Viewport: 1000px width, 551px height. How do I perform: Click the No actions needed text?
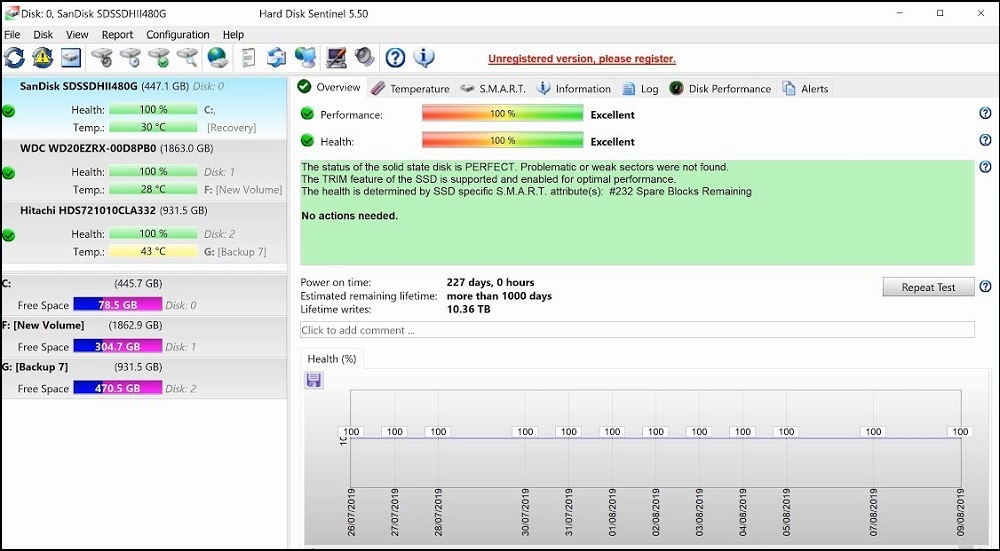pos(349,216)
